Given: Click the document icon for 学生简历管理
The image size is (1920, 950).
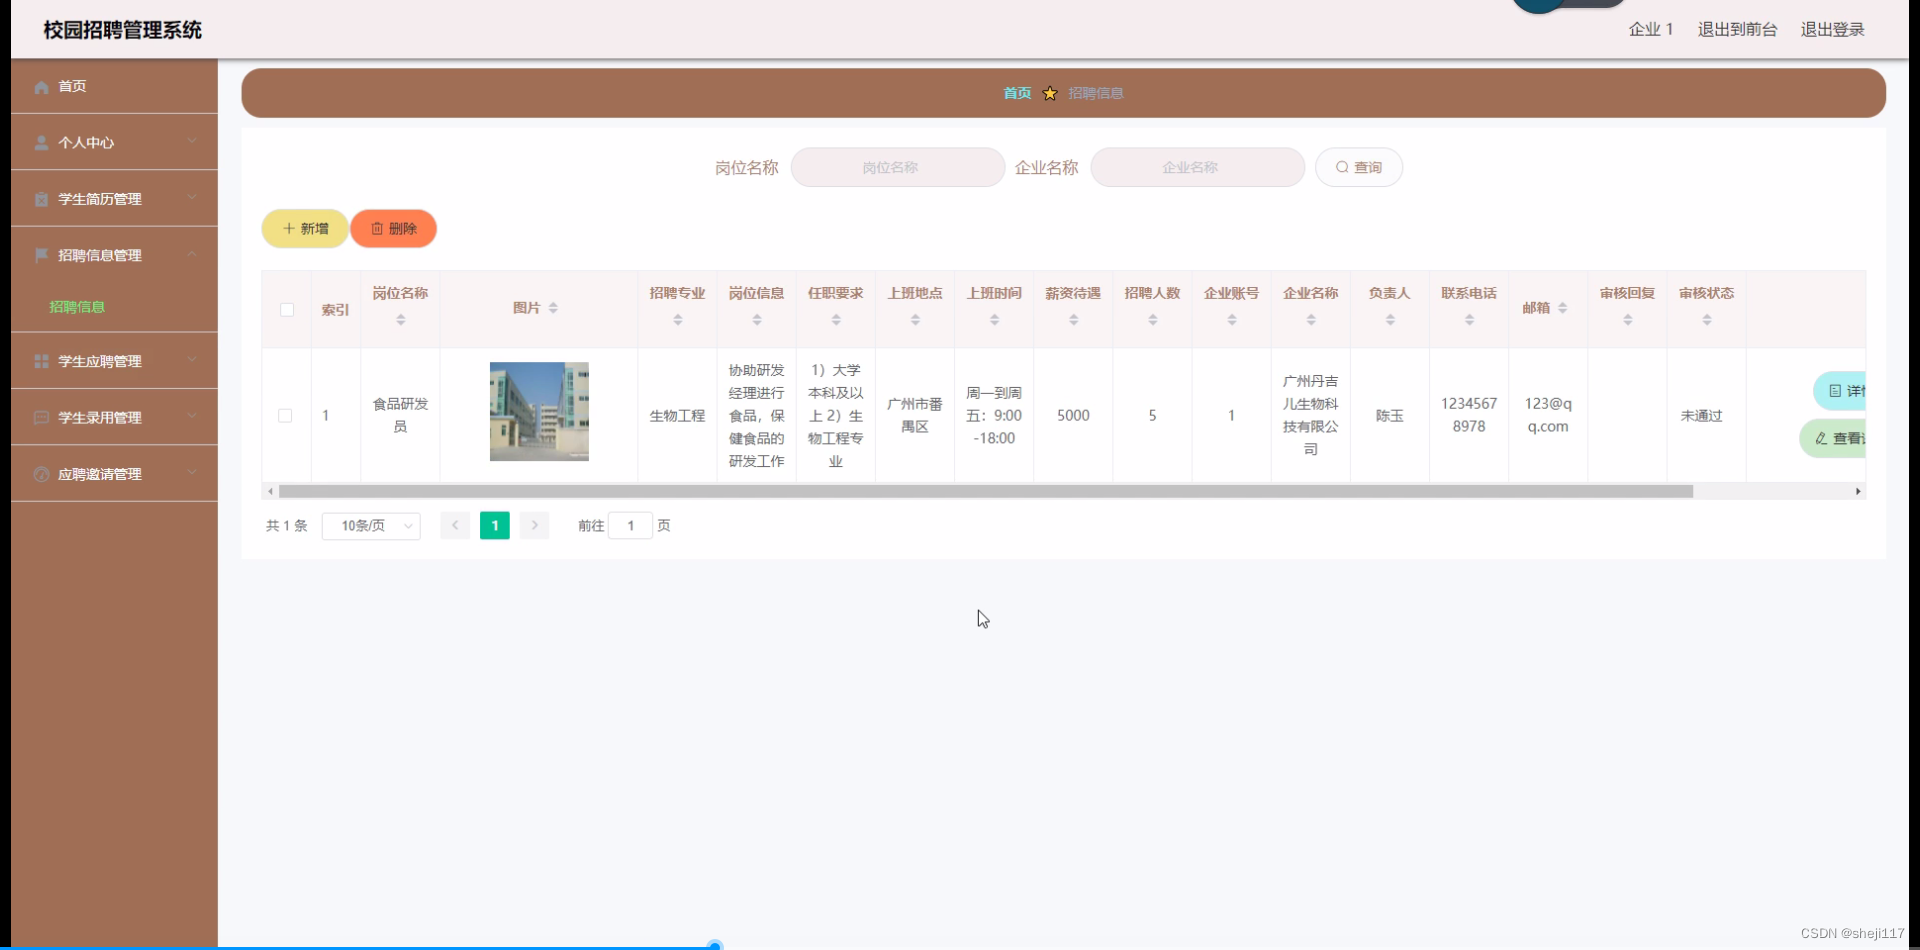Looking at the screenshot, I should coord(41,198).
